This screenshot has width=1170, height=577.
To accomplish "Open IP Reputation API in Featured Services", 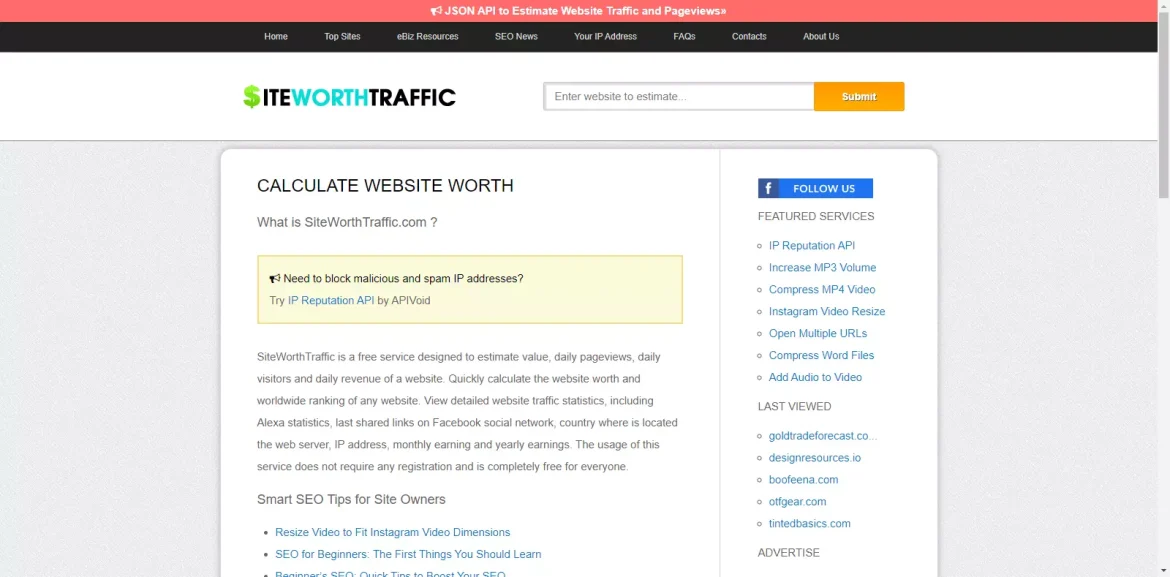I will tap(812, 246).
